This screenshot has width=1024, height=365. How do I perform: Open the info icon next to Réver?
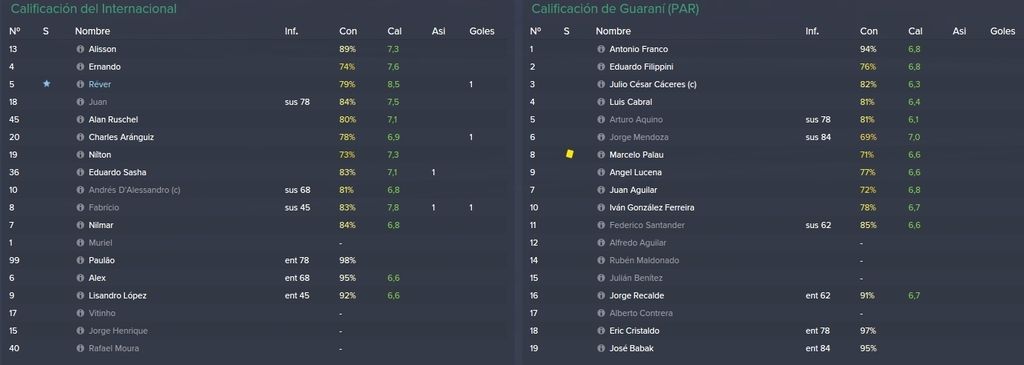pos(80,84)
